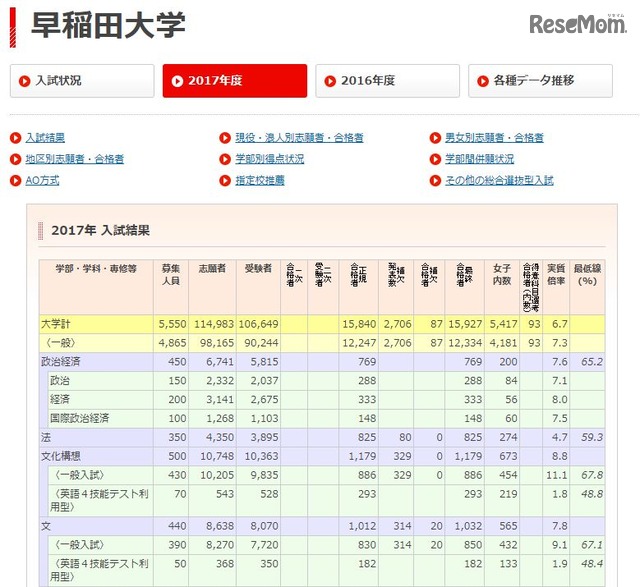Select the 2017年度 tab

235,81
